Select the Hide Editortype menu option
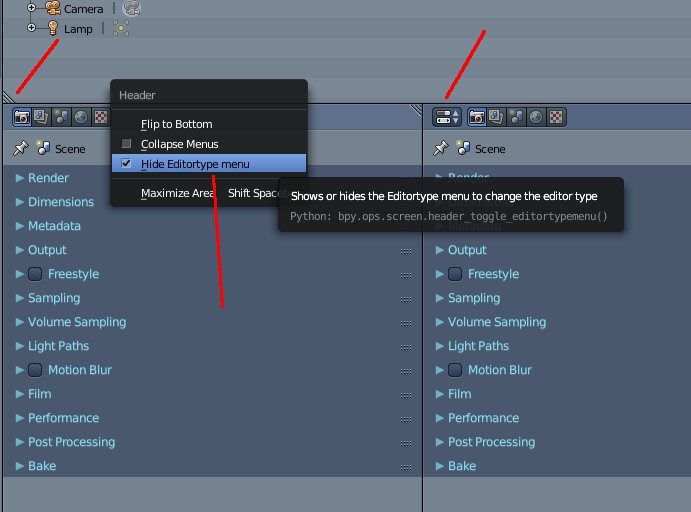 tap(195, 164)
